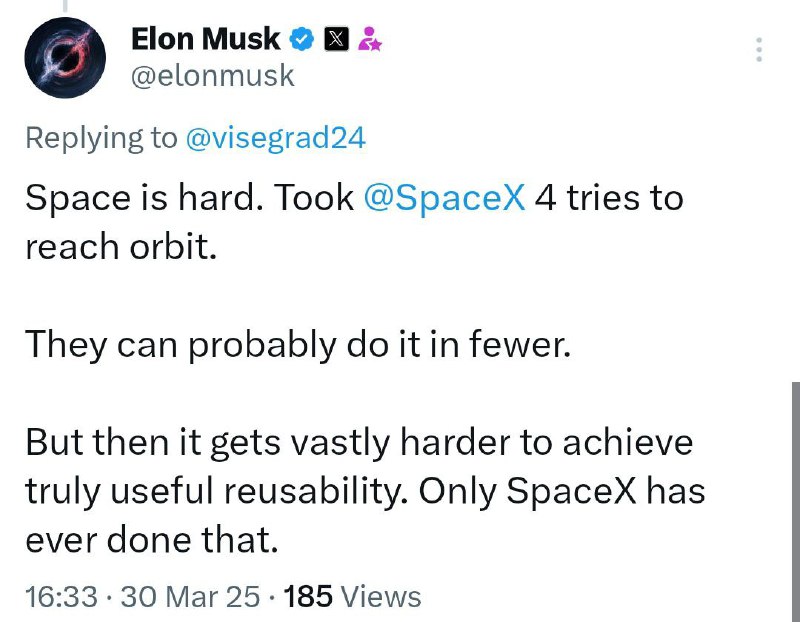The width and height of the screenshot is (800, 622).
Task: Click the black X affiliation badge
Action: (x=337, y=39)
